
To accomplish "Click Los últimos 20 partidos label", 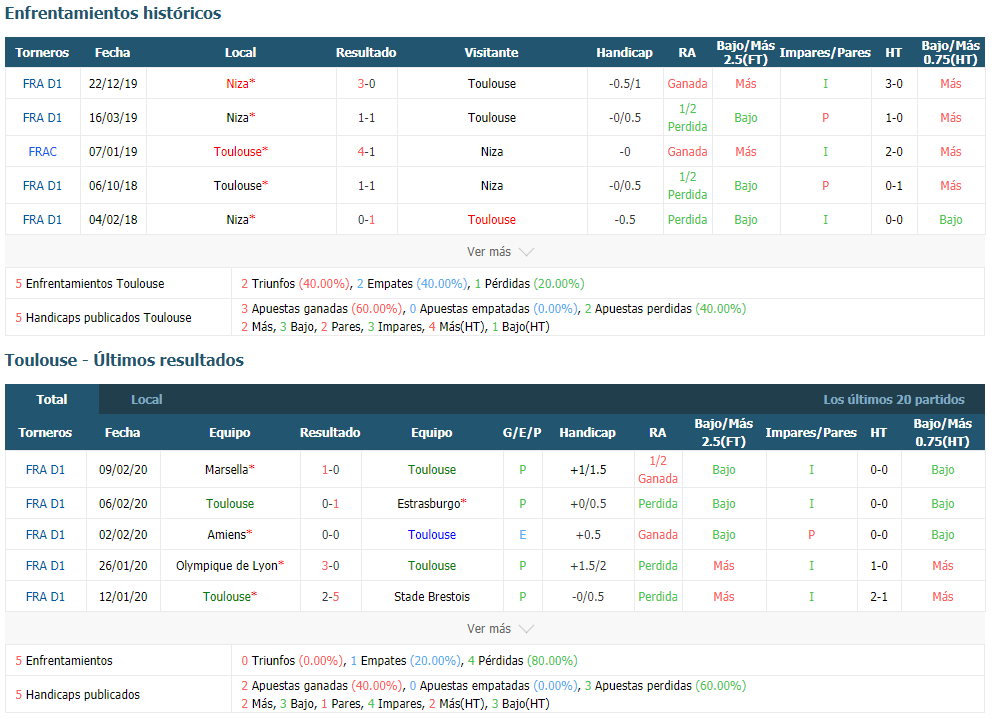I will (894, 400).
